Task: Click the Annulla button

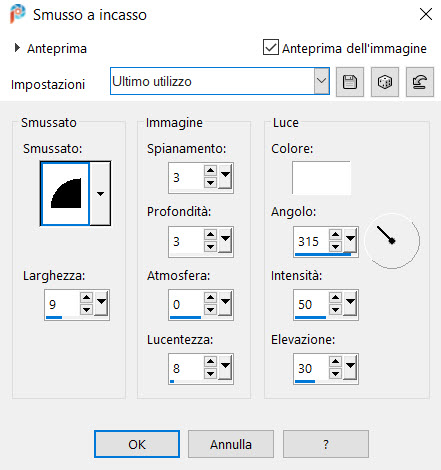Action: (x=231, y=444)
